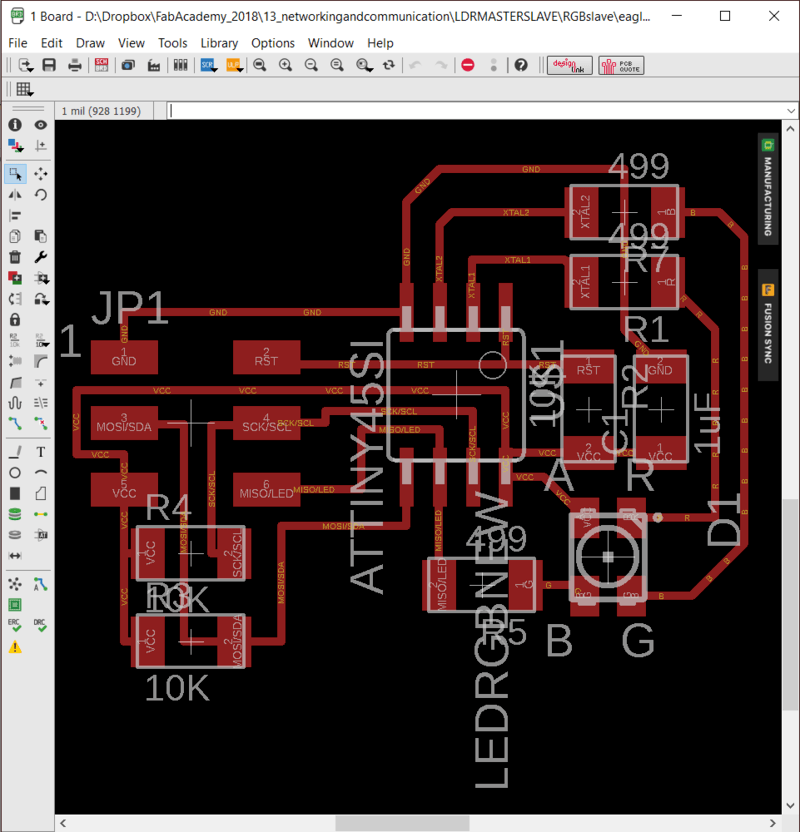
Task: Open the Errors warning triangle
Action: [x=15, y=647]
